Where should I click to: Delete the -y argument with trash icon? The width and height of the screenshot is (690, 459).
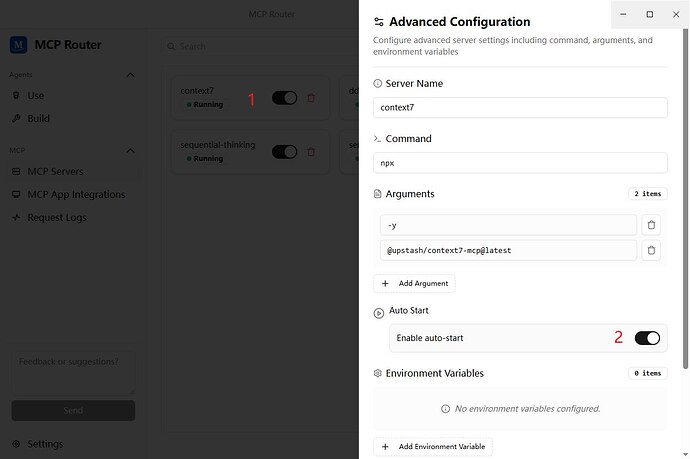651,225
